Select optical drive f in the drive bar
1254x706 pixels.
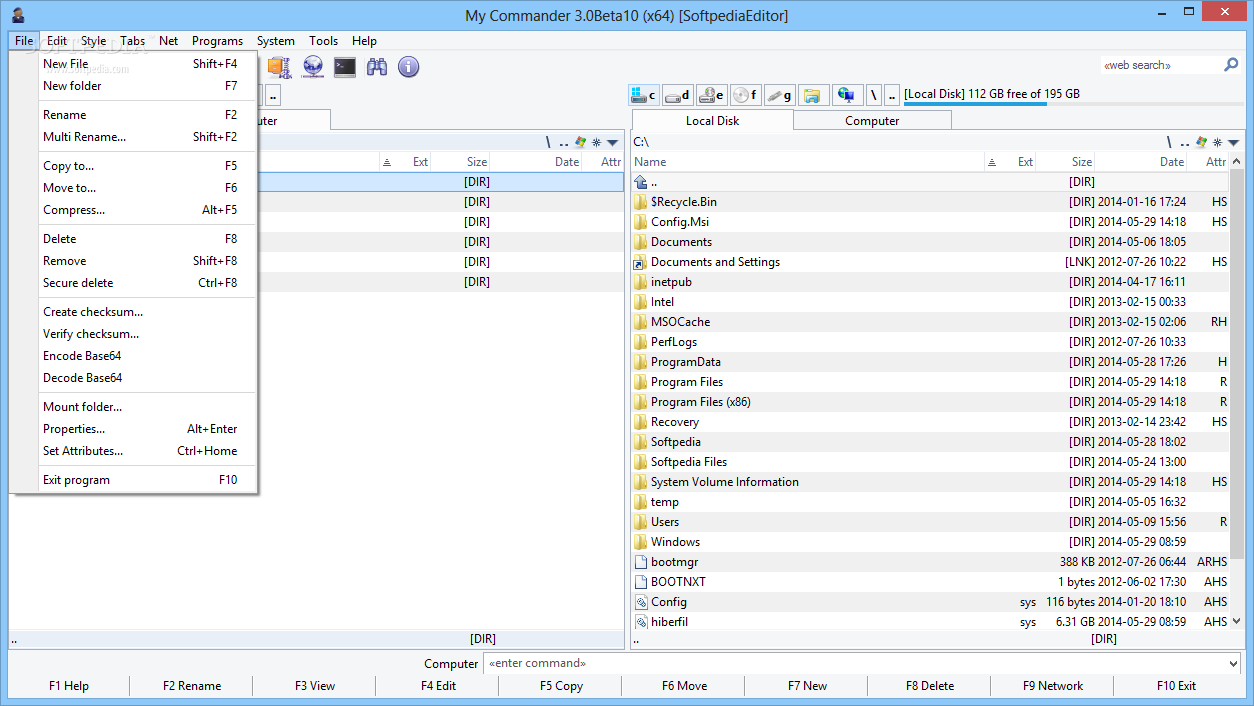(746, 95)
